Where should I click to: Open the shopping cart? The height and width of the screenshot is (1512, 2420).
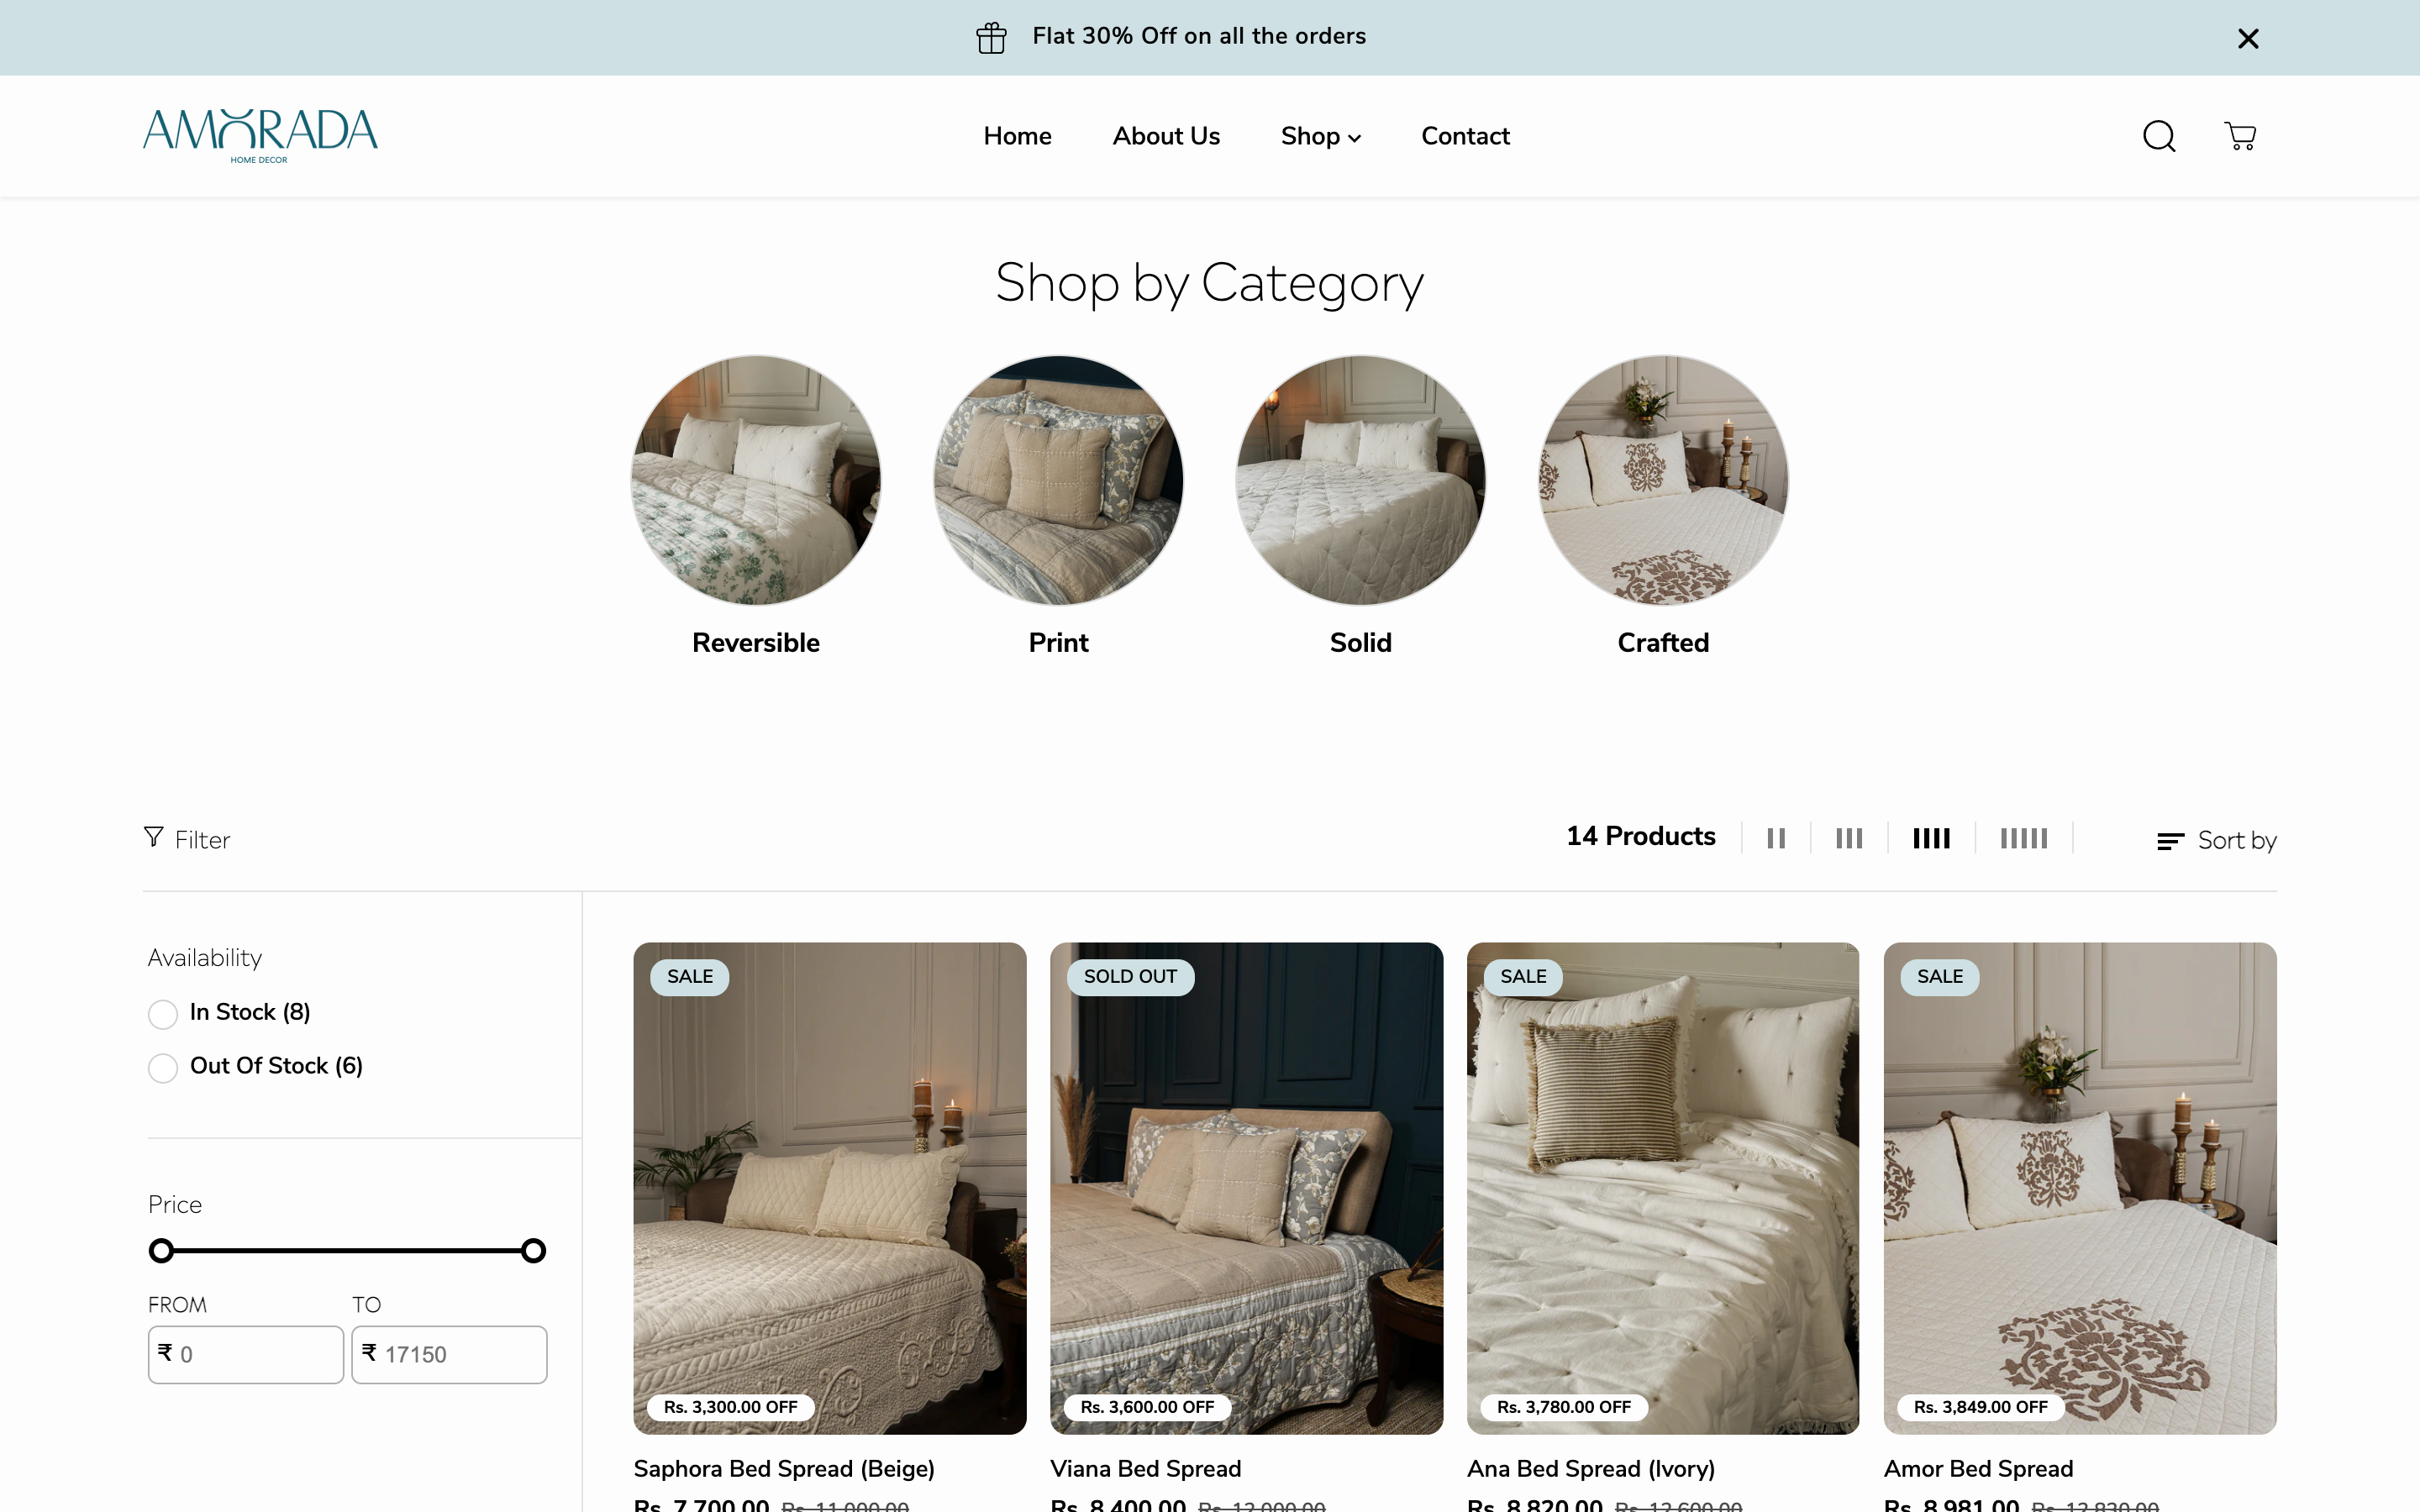(x=2240, y=136)
